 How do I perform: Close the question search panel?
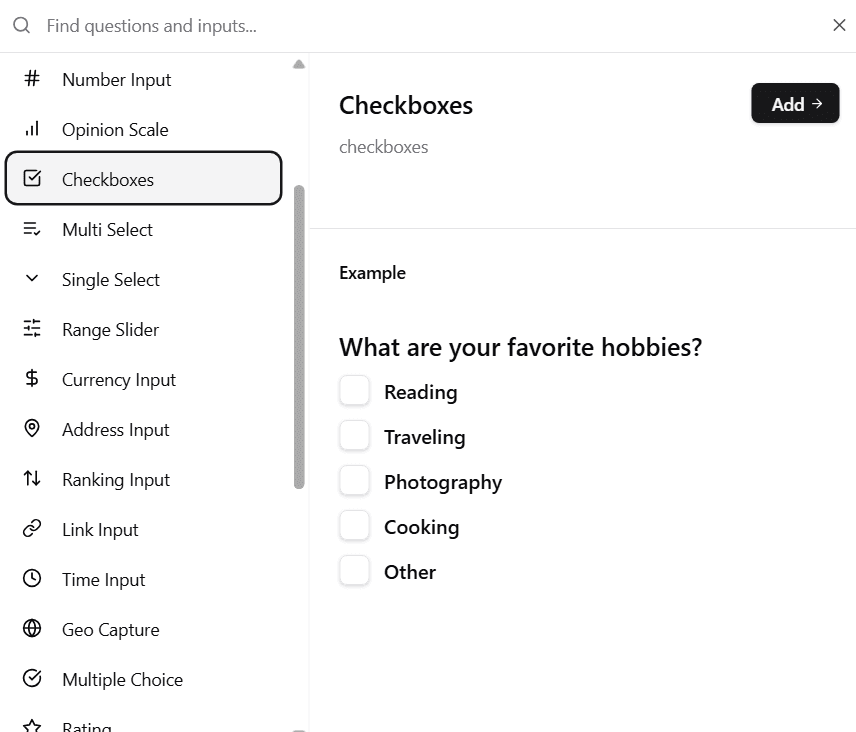[x=839, y=25]
